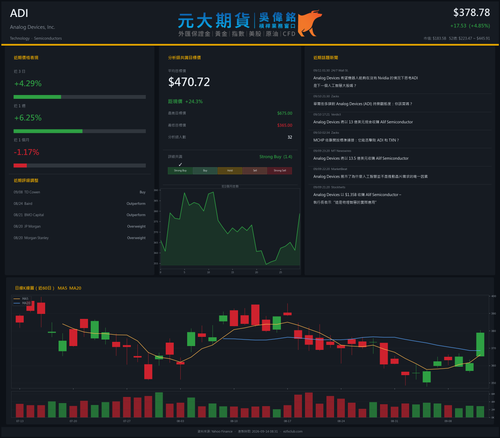
Task: Click the Yahoo Finance data source footer text
Action: click(215, 431)
